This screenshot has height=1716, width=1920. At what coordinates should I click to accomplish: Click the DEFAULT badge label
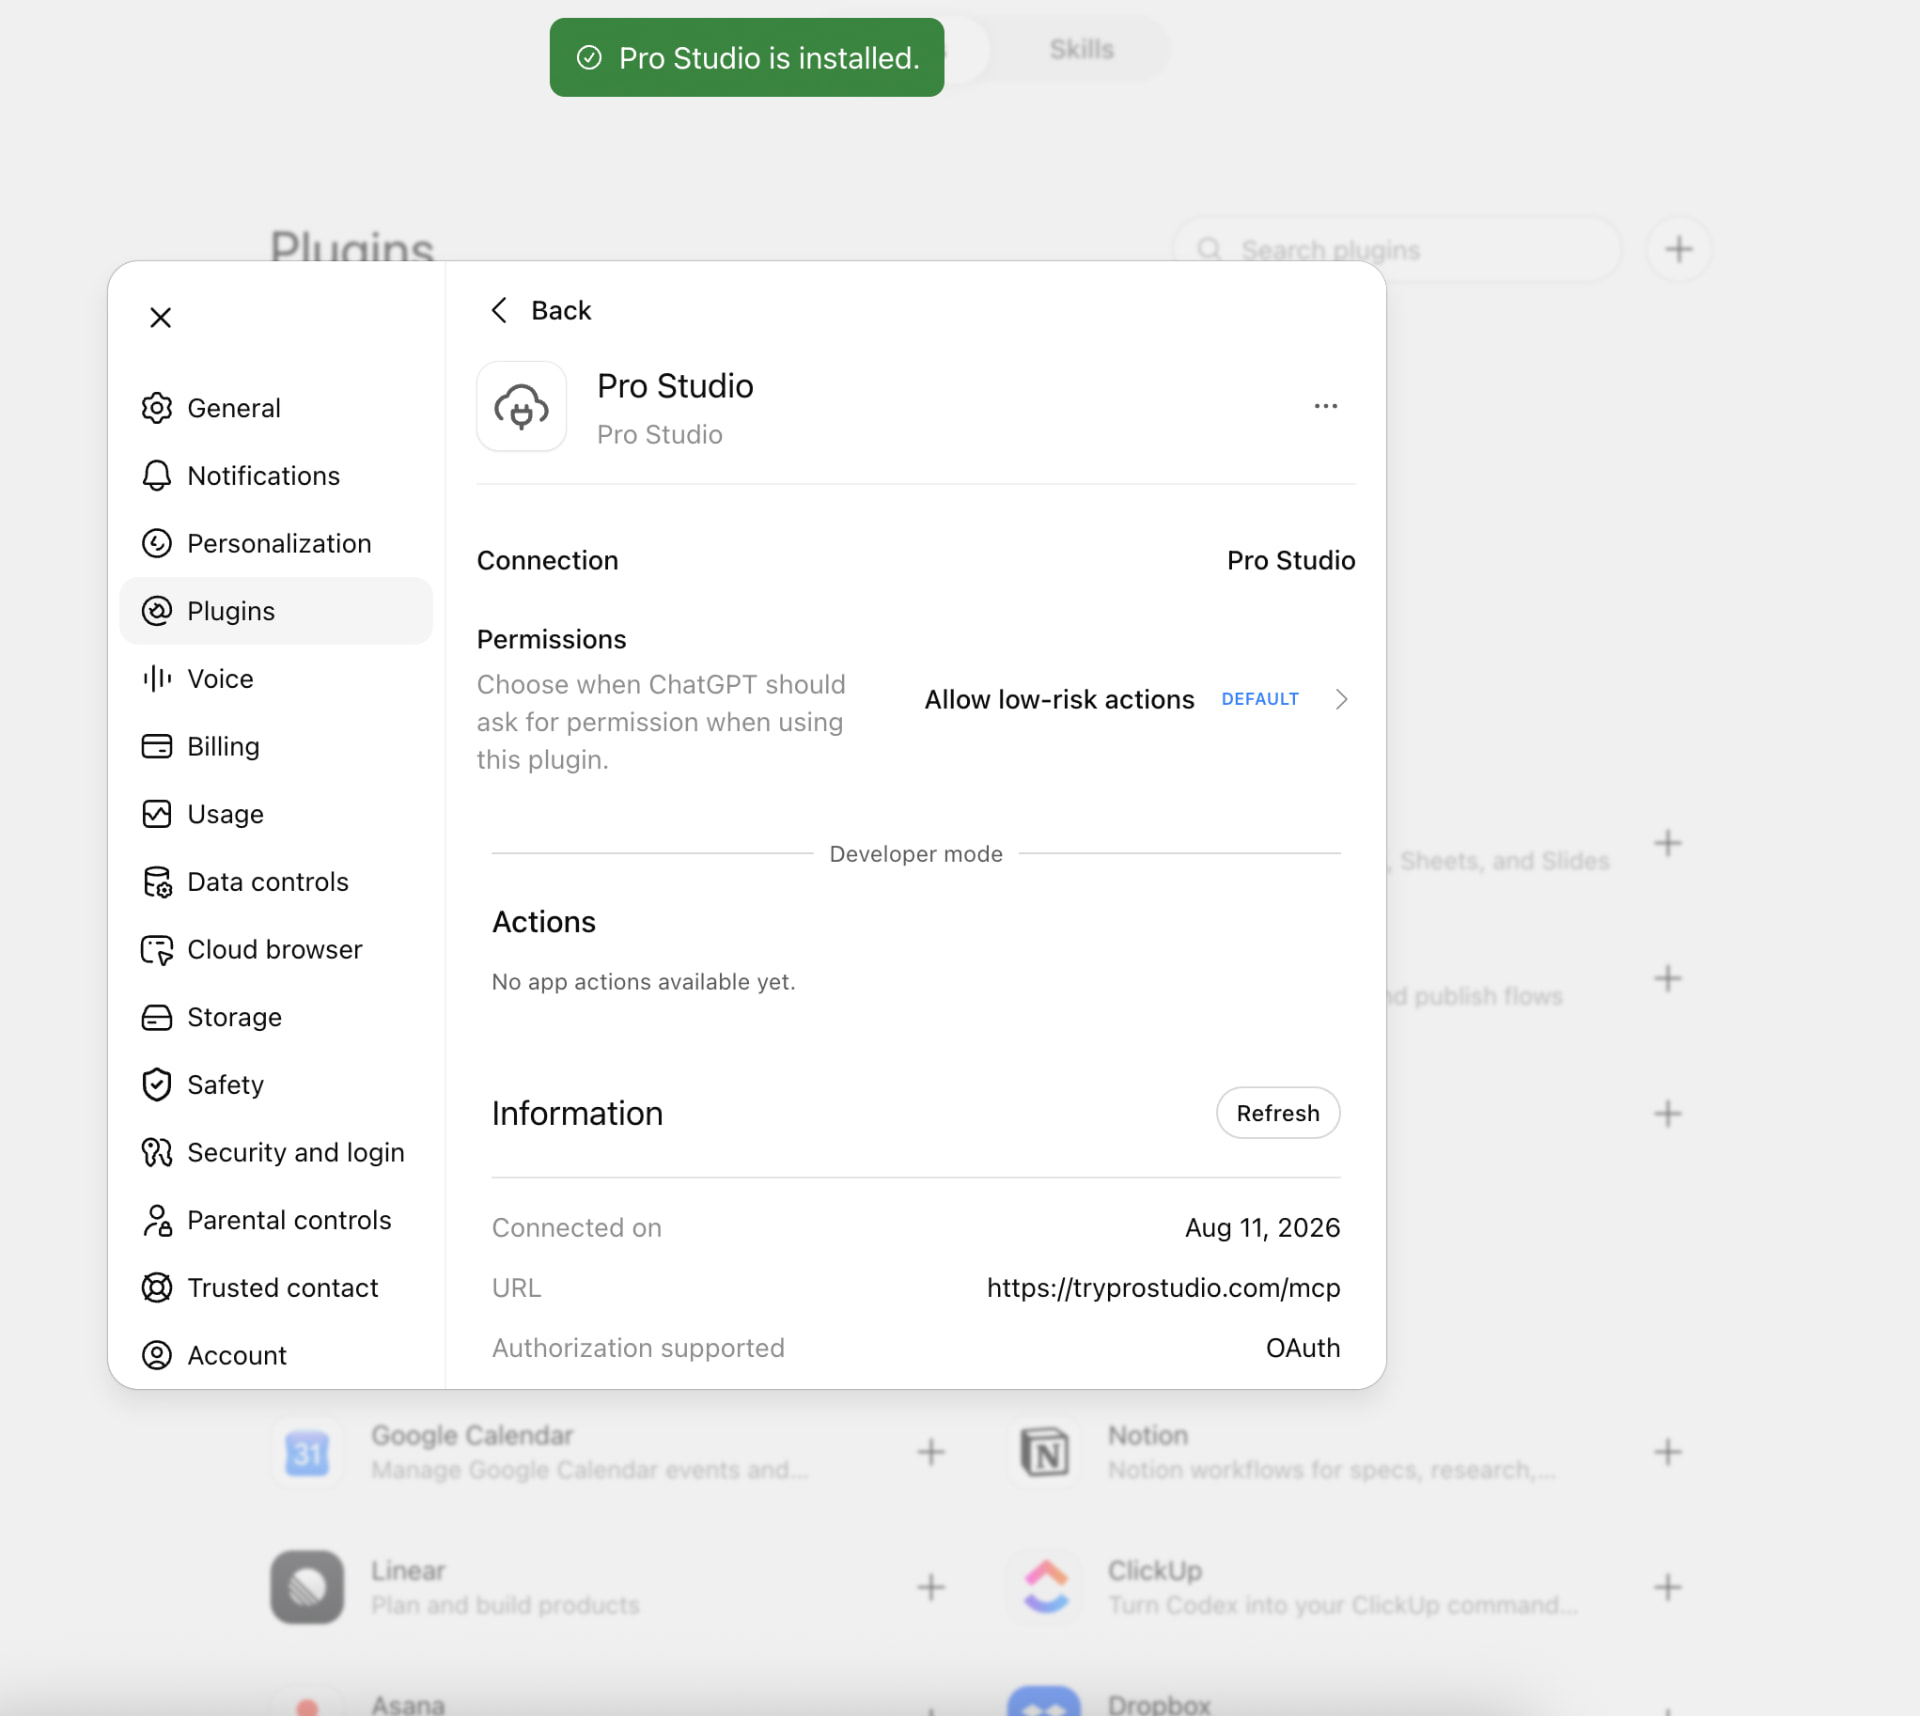pyautogui.click(x=1260, y=699)
